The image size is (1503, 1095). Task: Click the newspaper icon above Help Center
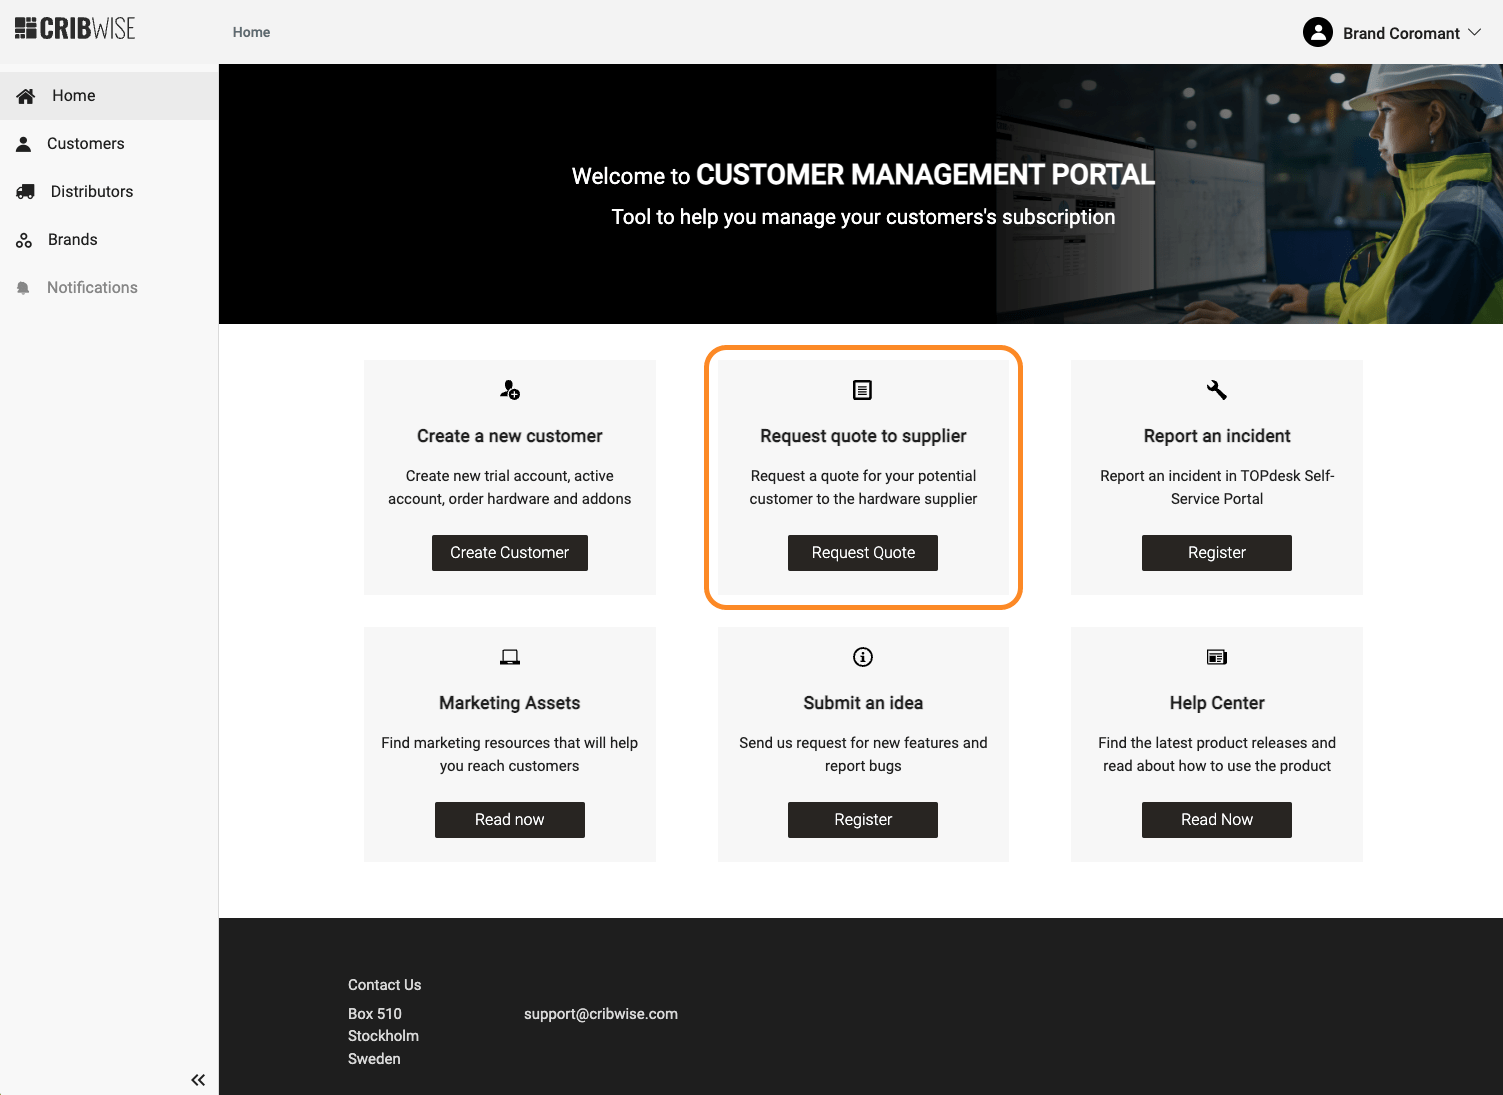coord(1216,657)
